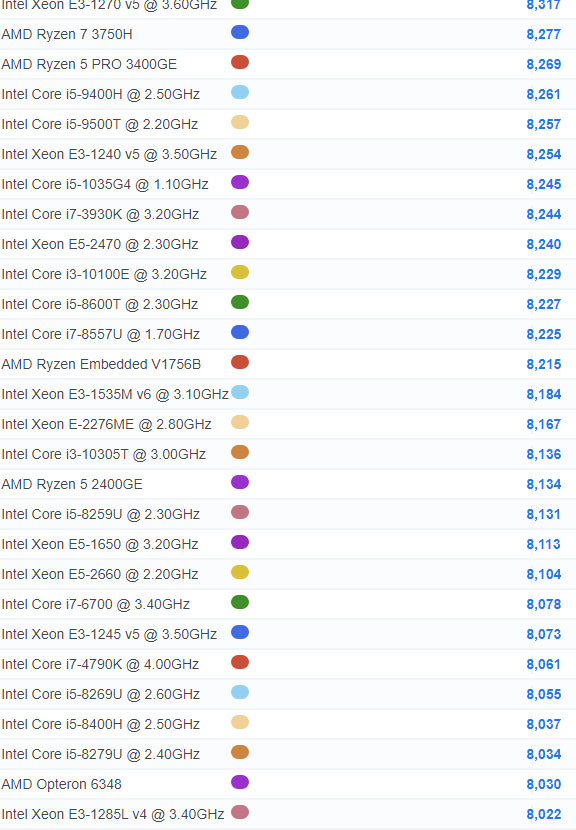The height and width of the screenshot is (830, 576).
Task: Click the red dot beside Ryzen 5 PRO 3400GE
Action: point(240,62)
